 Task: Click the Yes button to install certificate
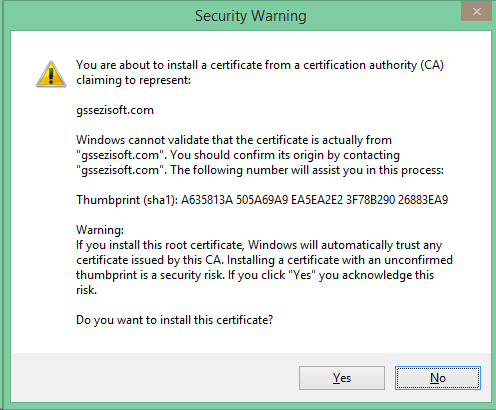click(x=342, y=378)
